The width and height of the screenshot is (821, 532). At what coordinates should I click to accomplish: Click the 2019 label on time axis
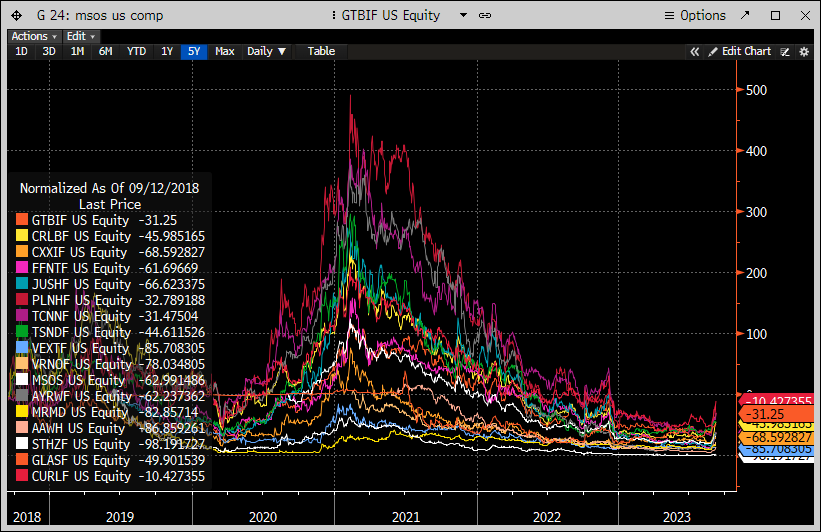click(x=120, y=517)
